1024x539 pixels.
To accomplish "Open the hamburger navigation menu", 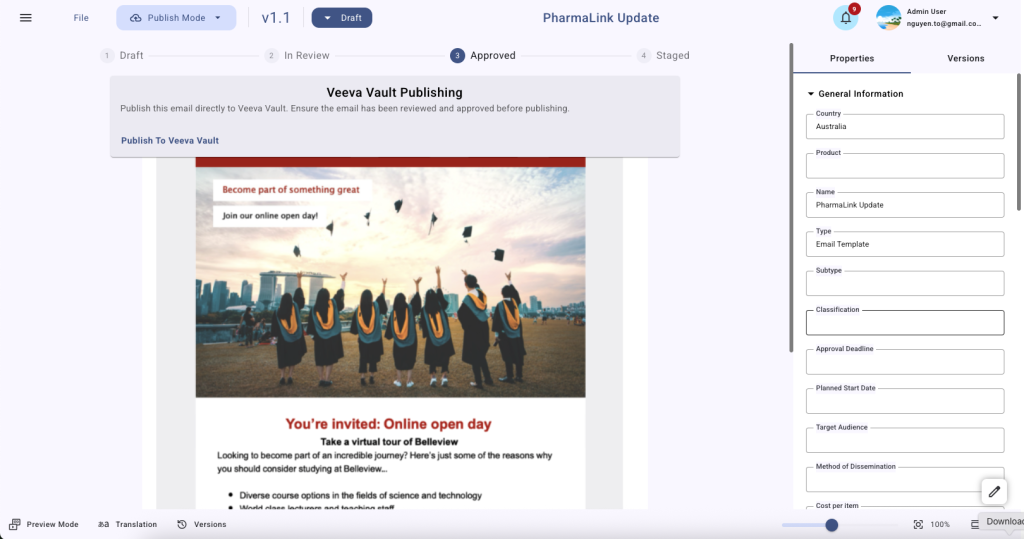I will (x=25, y=18).
